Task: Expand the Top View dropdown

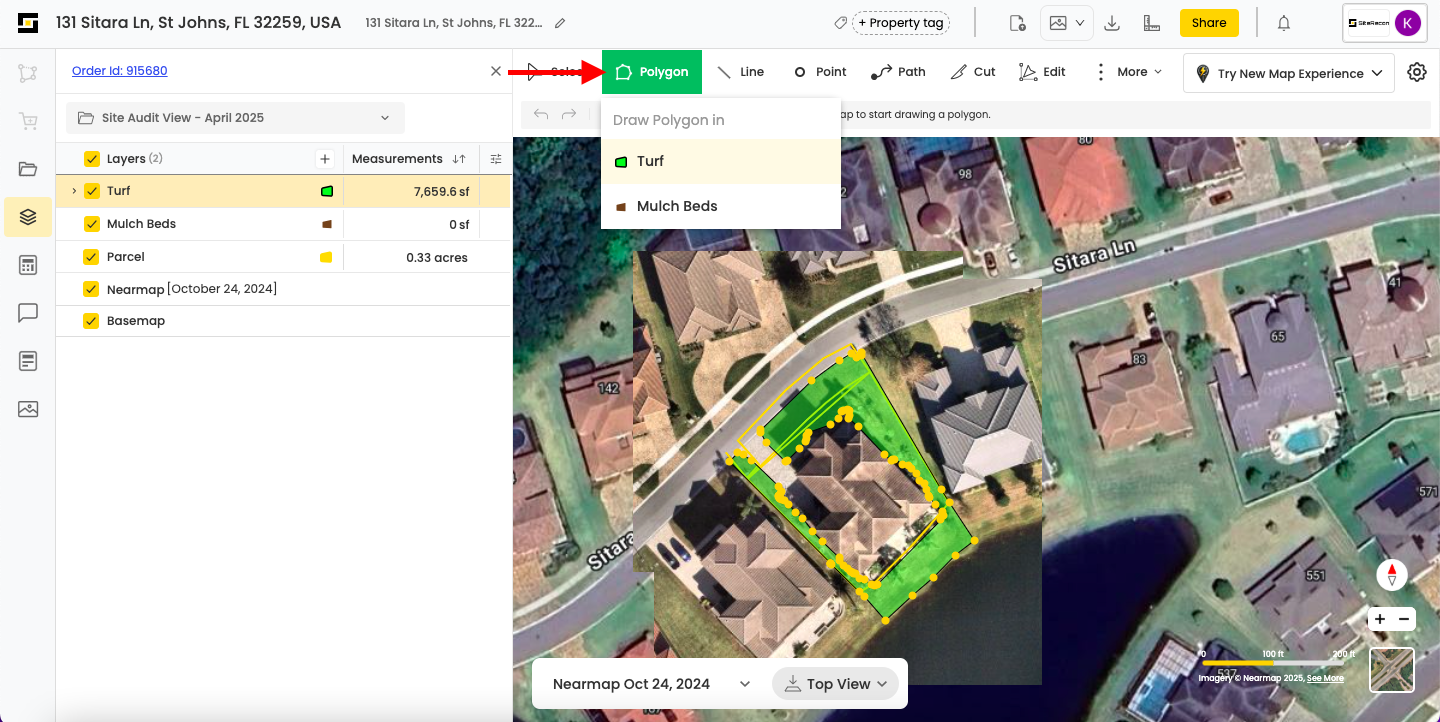Action: coord(836,684)
